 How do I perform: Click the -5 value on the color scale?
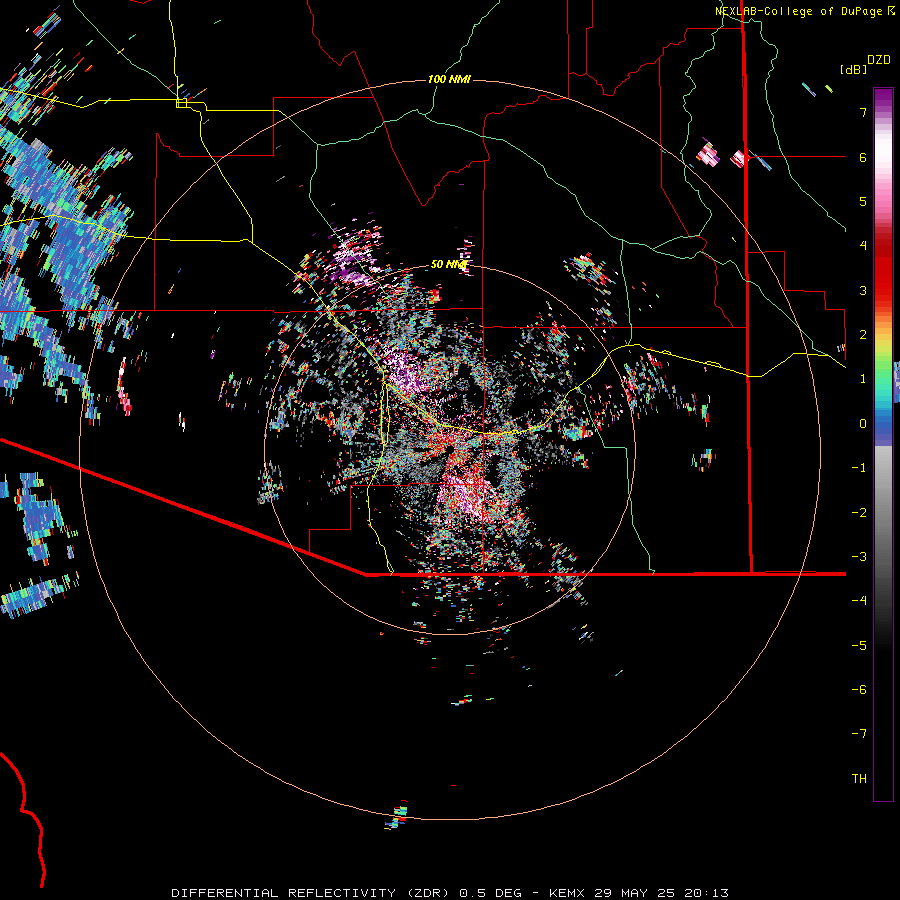[x=859, y=646]
